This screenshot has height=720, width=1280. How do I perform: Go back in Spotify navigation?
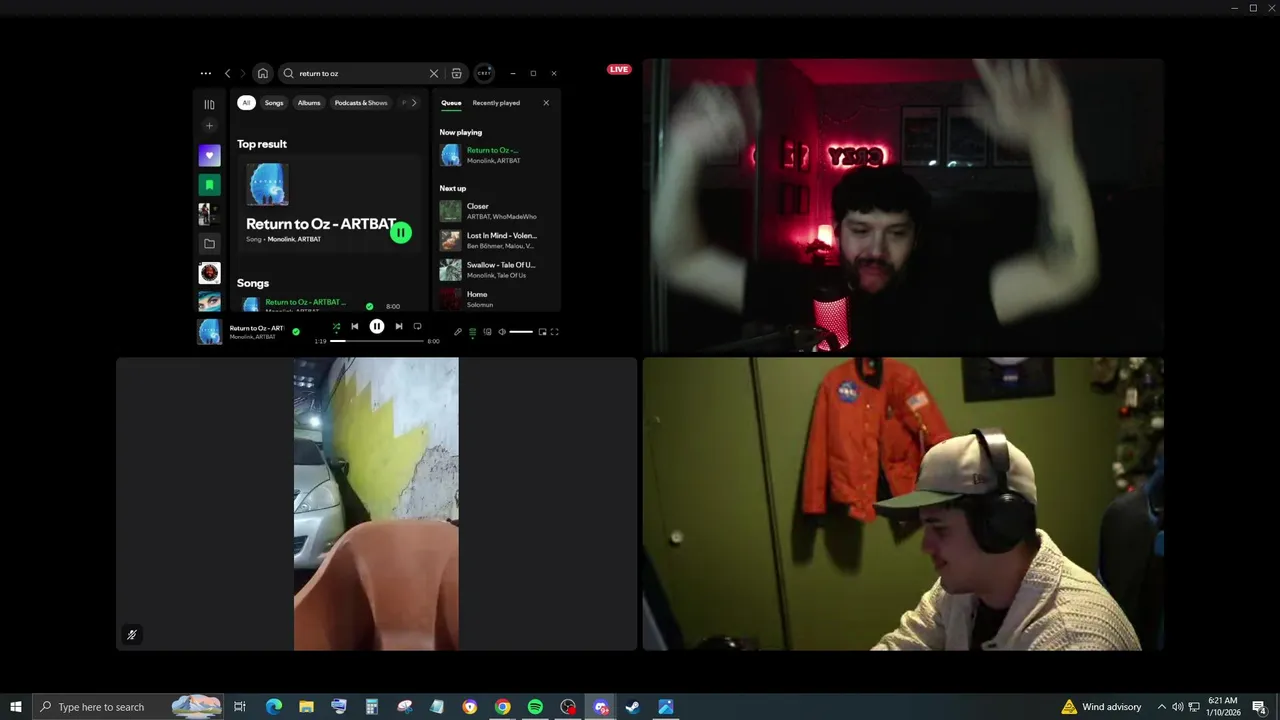[x=227, y=73]
